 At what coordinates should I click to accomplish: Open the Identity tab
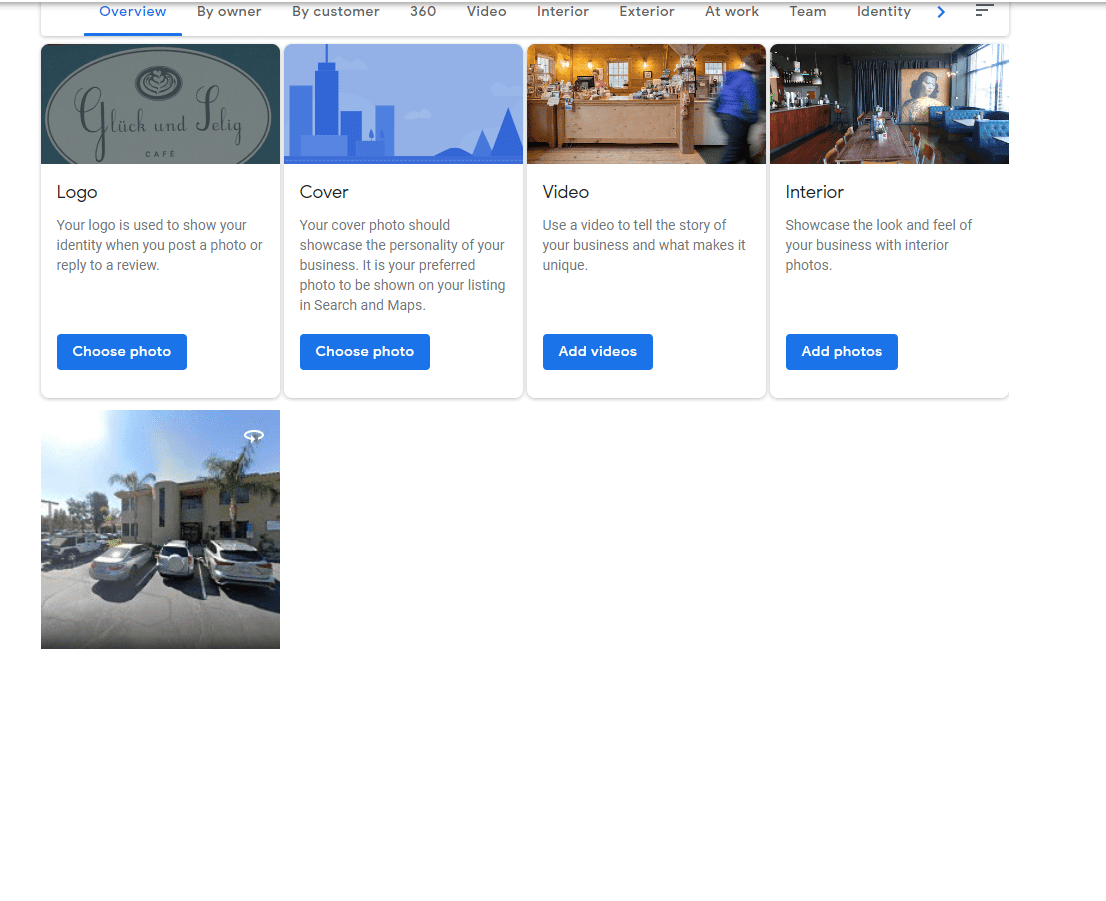pos(884,12)
